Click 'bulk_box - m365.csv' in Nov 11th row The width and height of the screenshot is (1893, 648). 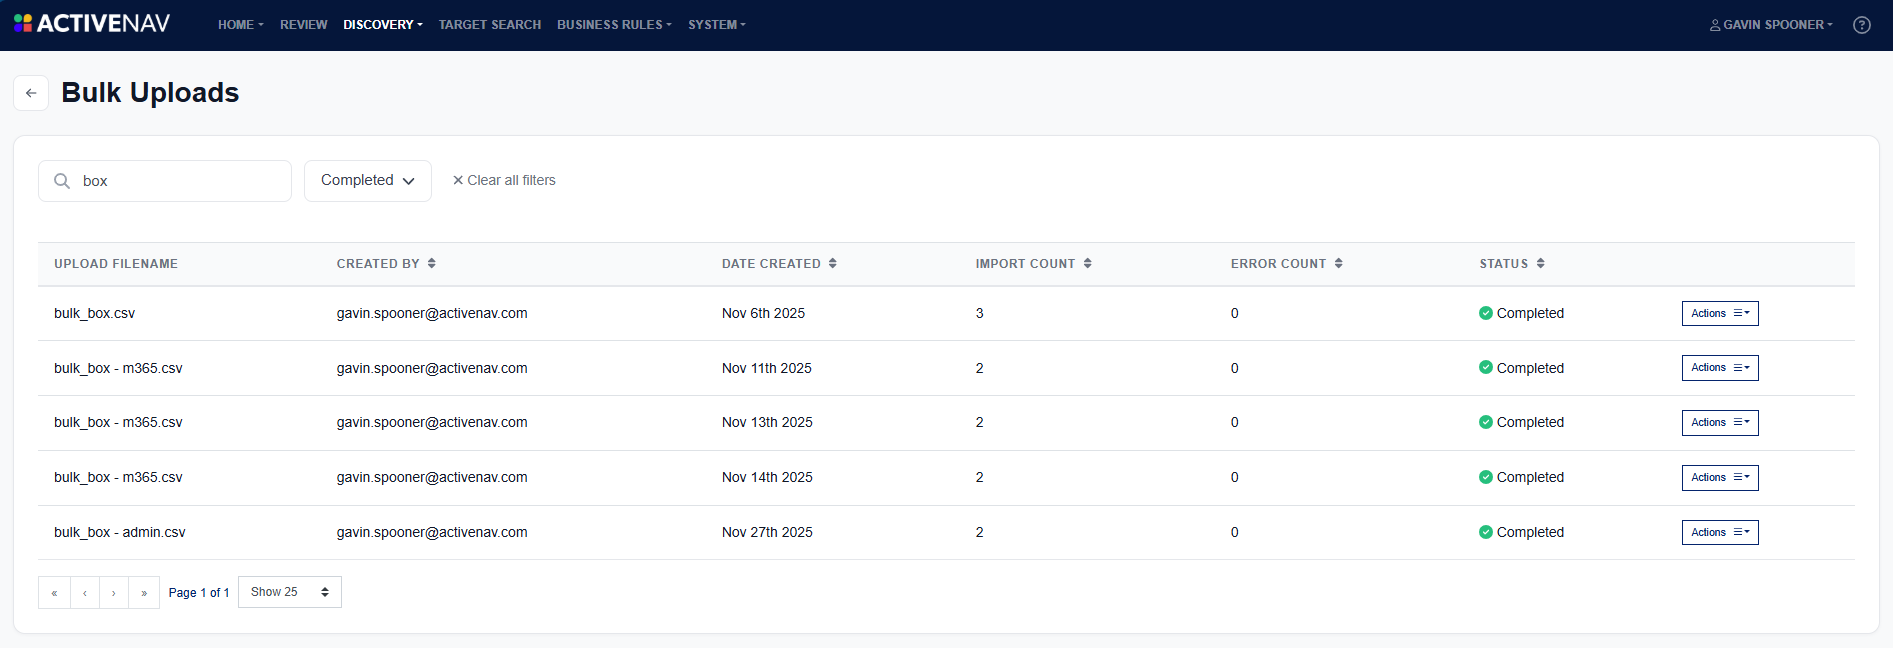(118, 368)
